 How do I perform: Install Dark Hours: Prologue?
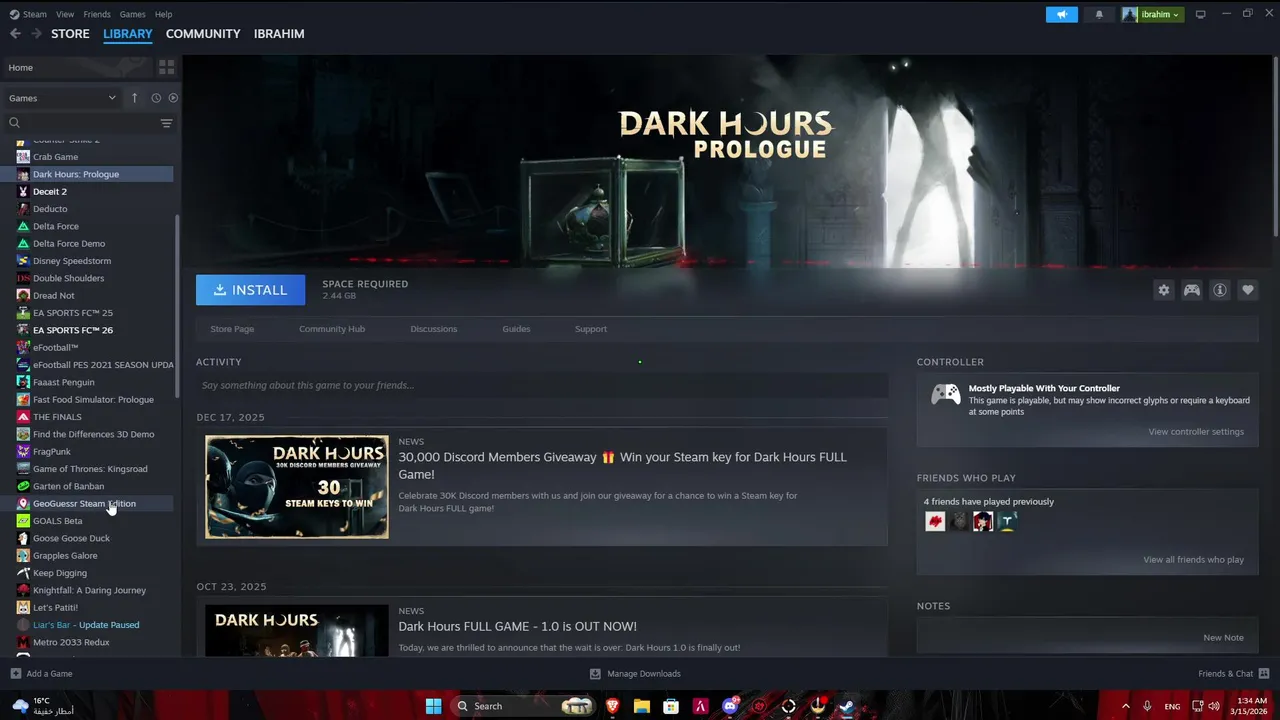250,290
